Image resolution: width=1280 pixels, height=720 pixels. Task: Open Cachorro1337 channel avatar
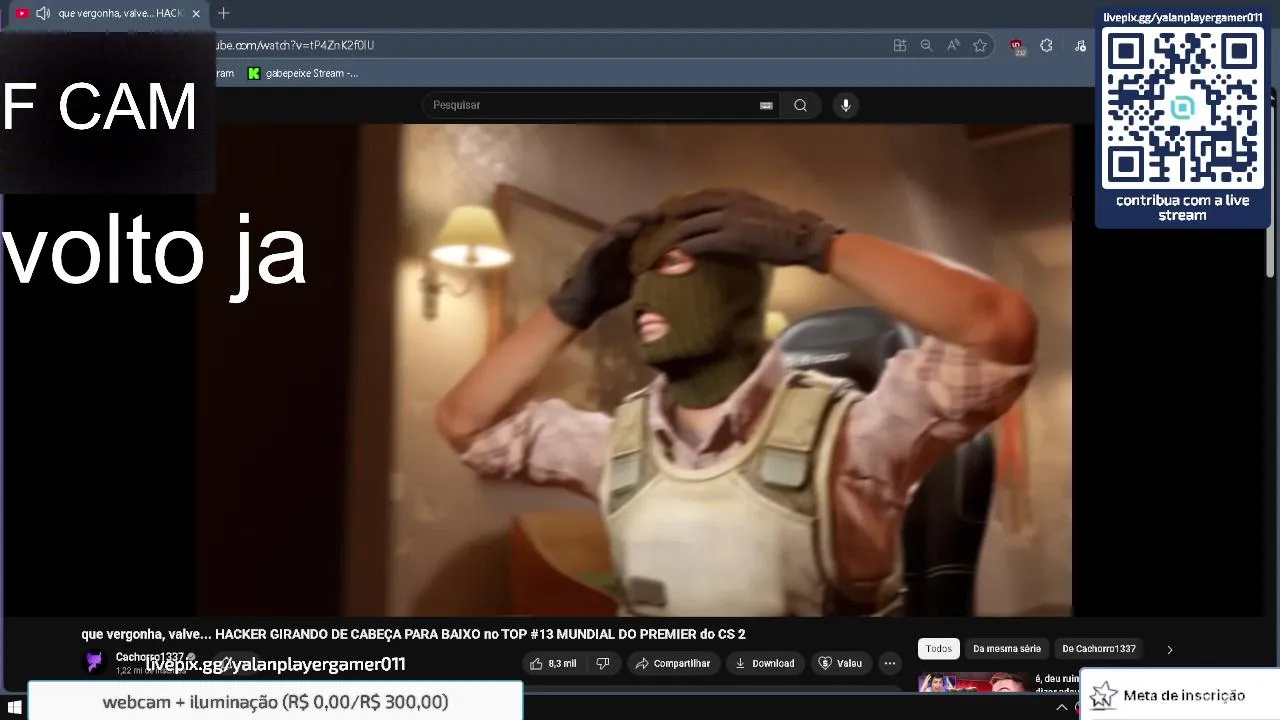pos(94,662)
